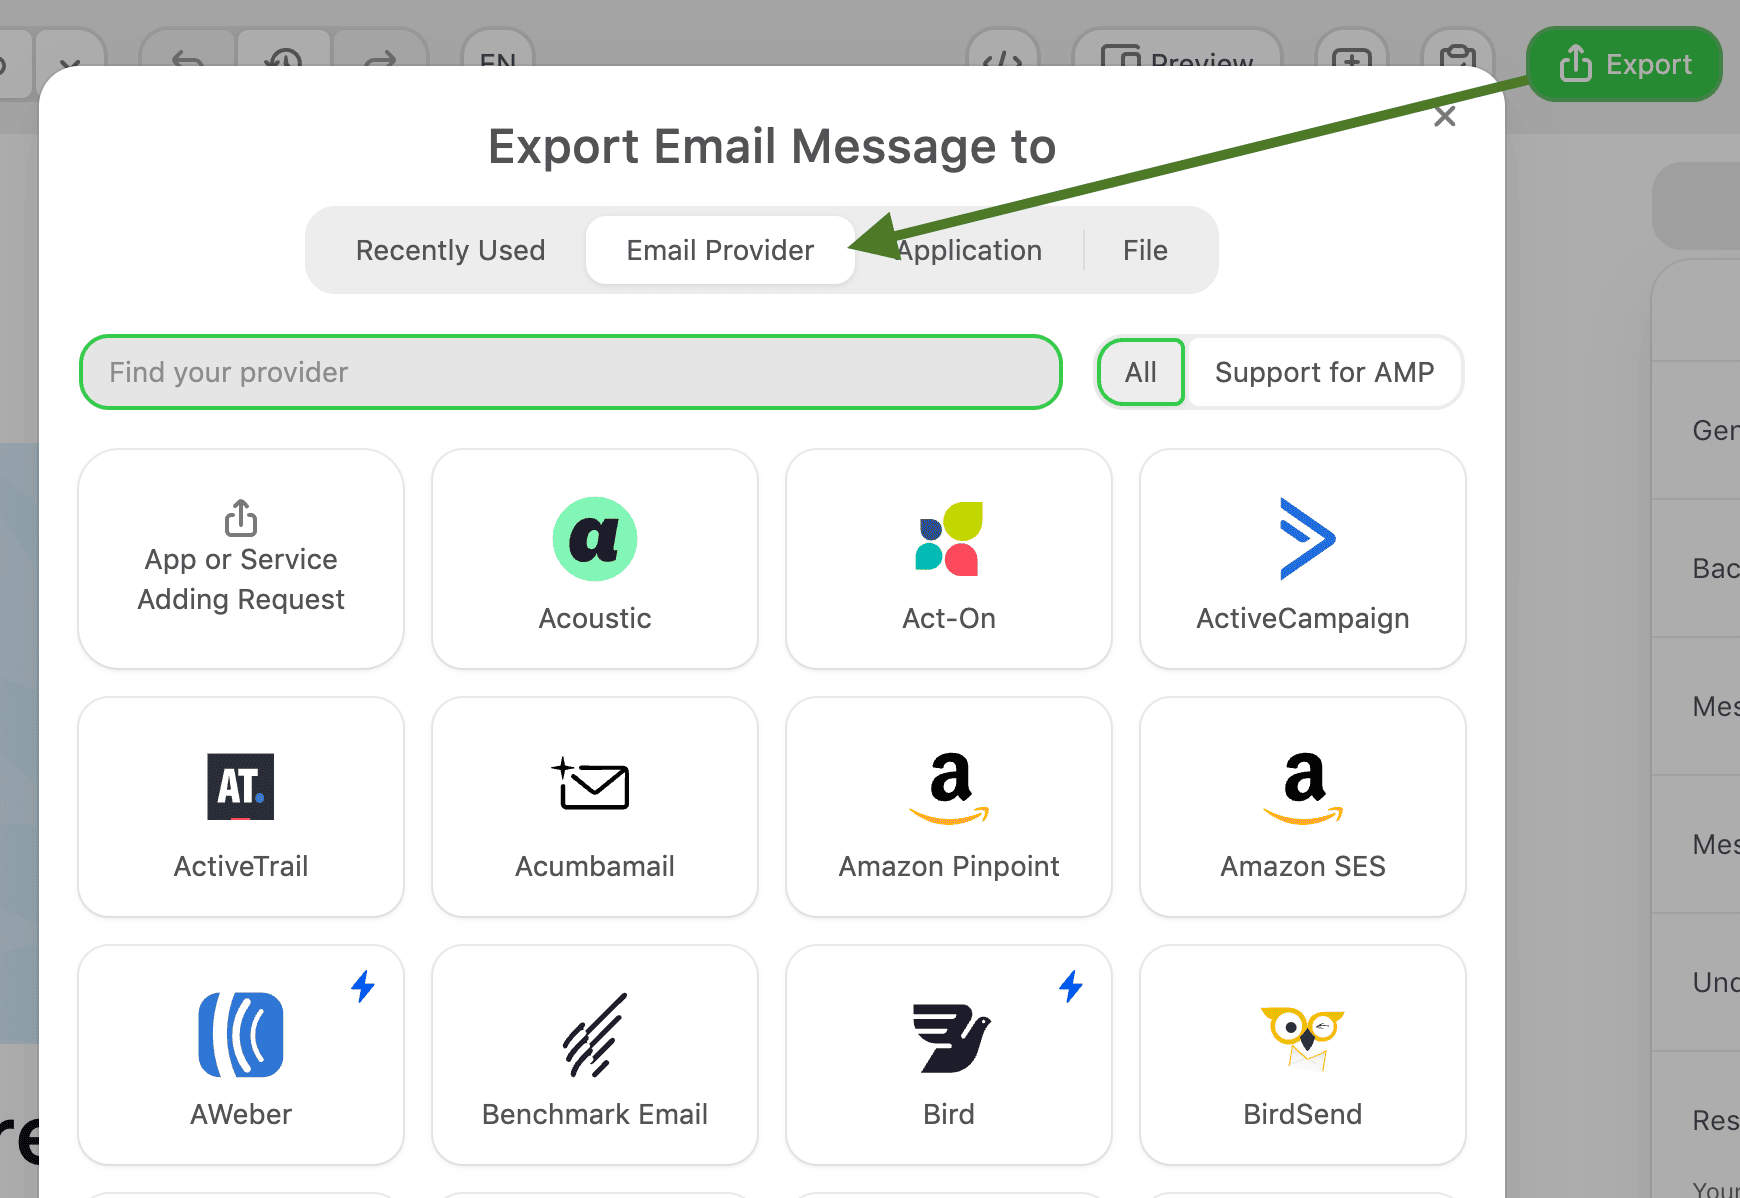Open the Application tab
Screen dimensions: 1740x1198
pyautogui.click(x=968, y=250)
